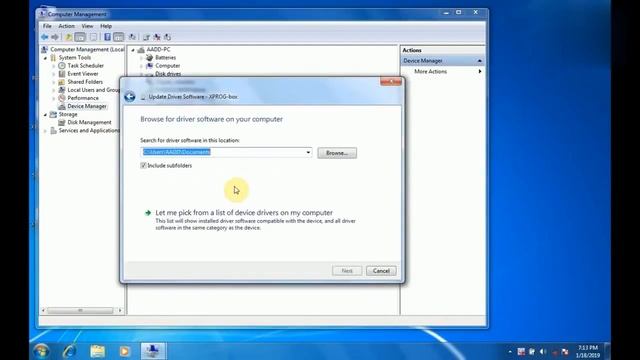Click the Browse... button
Viewport: 640px width, 360px height.
[x=337, y=153]
